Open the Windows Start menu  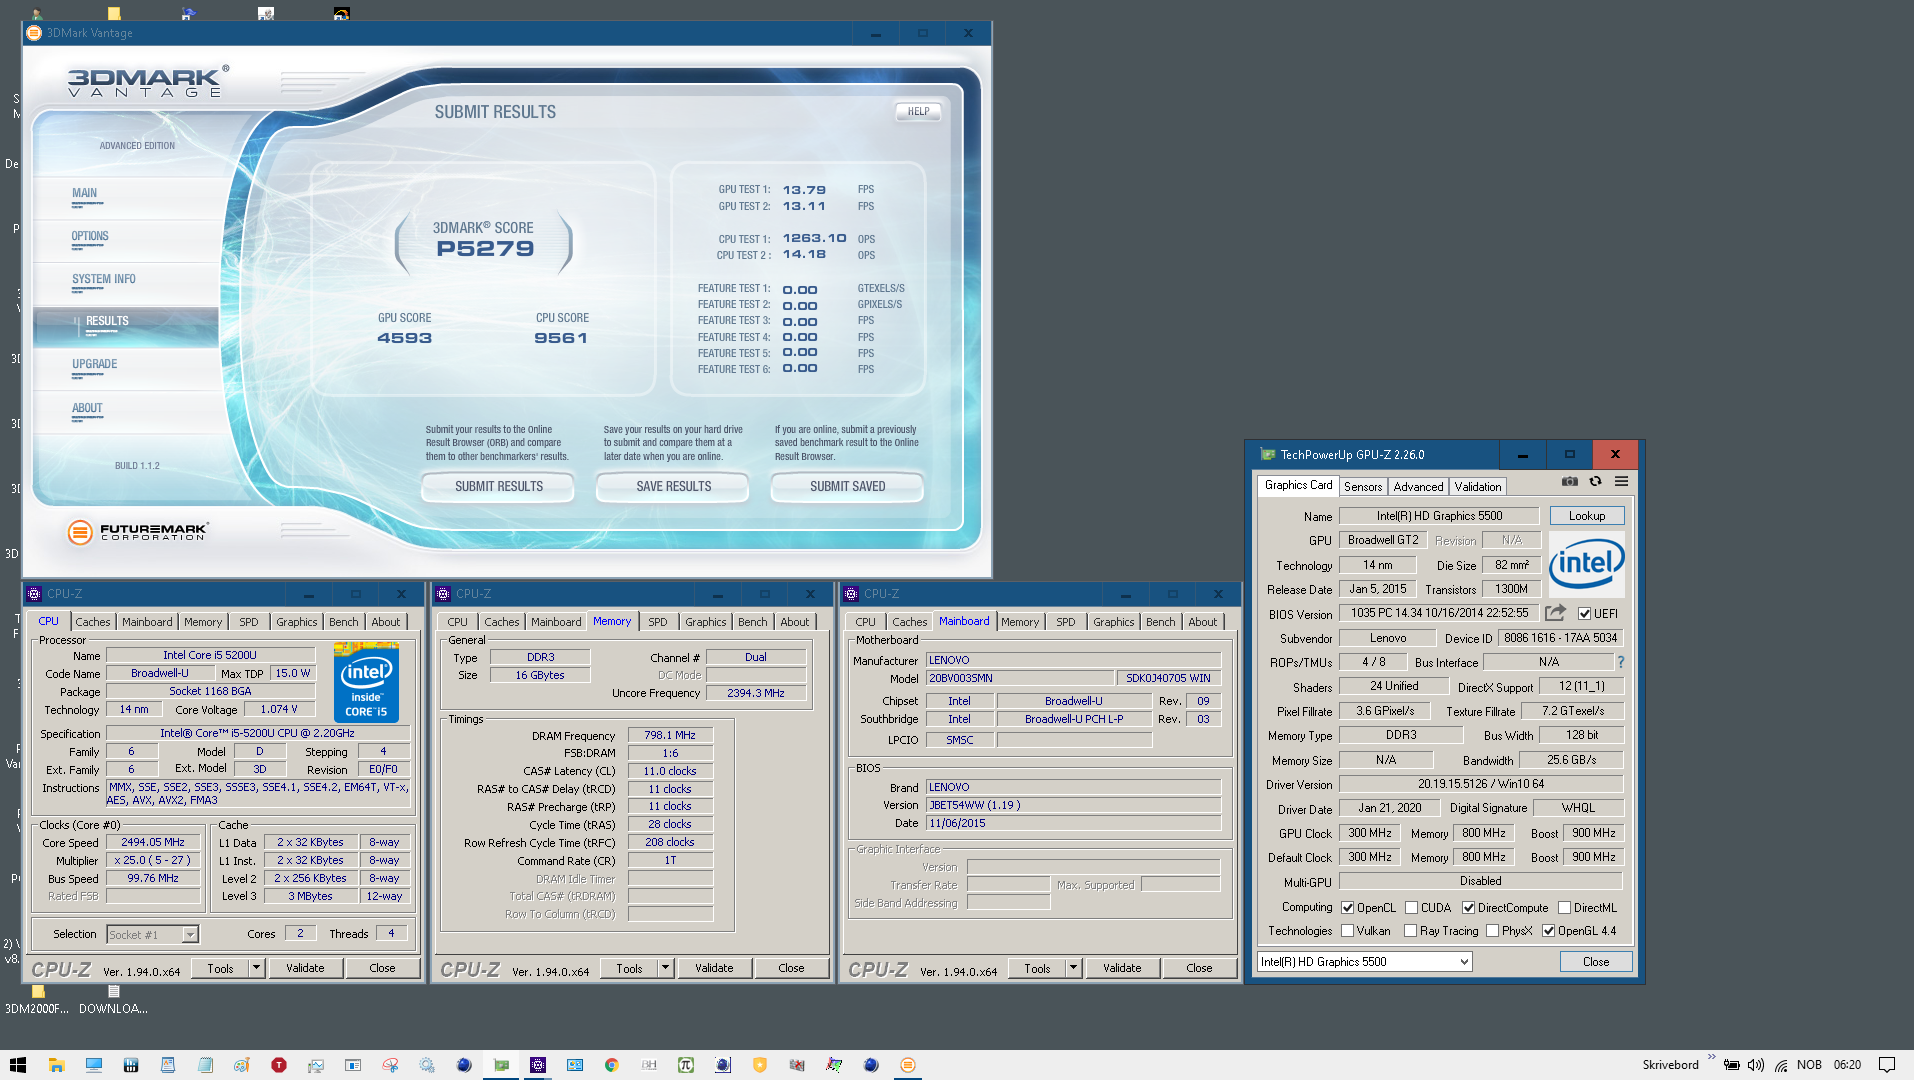pos(18,1065)
